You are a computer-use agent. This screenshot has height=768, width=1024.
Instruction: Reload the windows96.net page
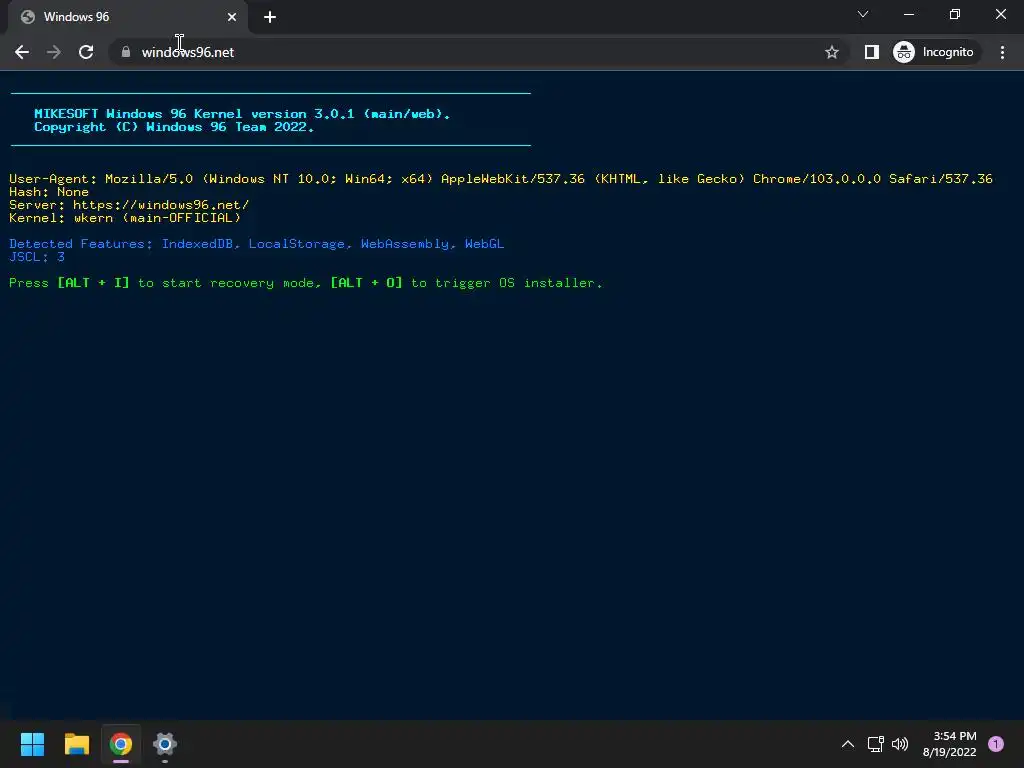click(x=86, y=52)
